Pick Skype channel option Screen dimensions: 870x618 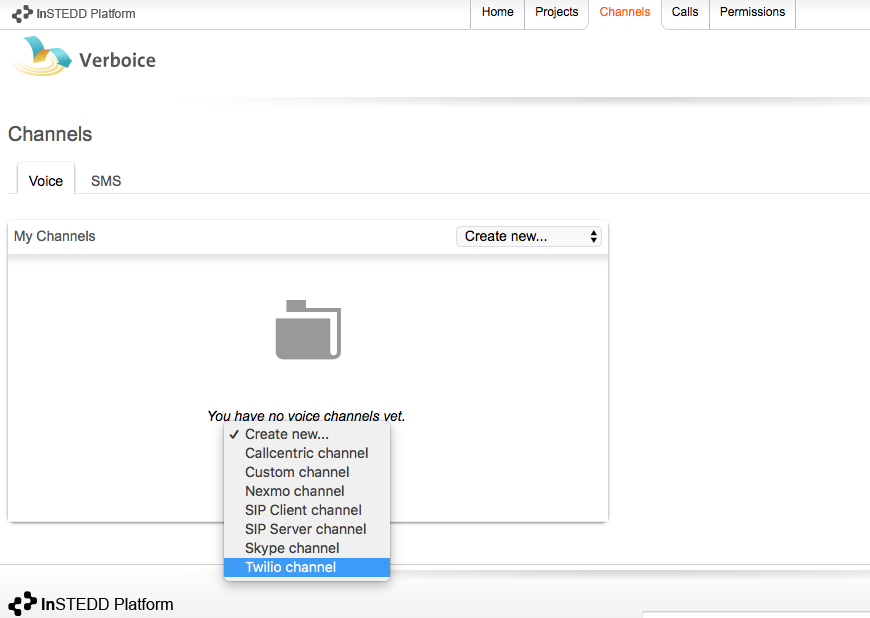(x=307, y=548)
